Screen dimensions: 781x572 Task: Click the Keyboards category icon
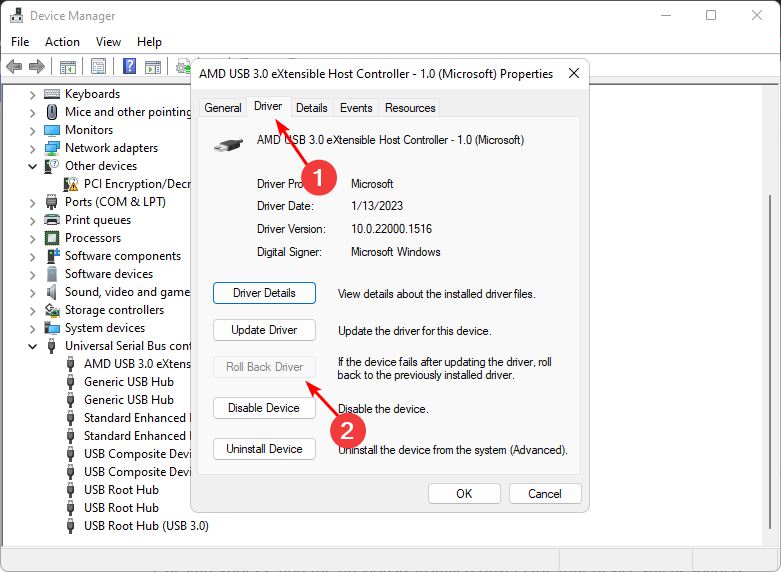[52, 94]
